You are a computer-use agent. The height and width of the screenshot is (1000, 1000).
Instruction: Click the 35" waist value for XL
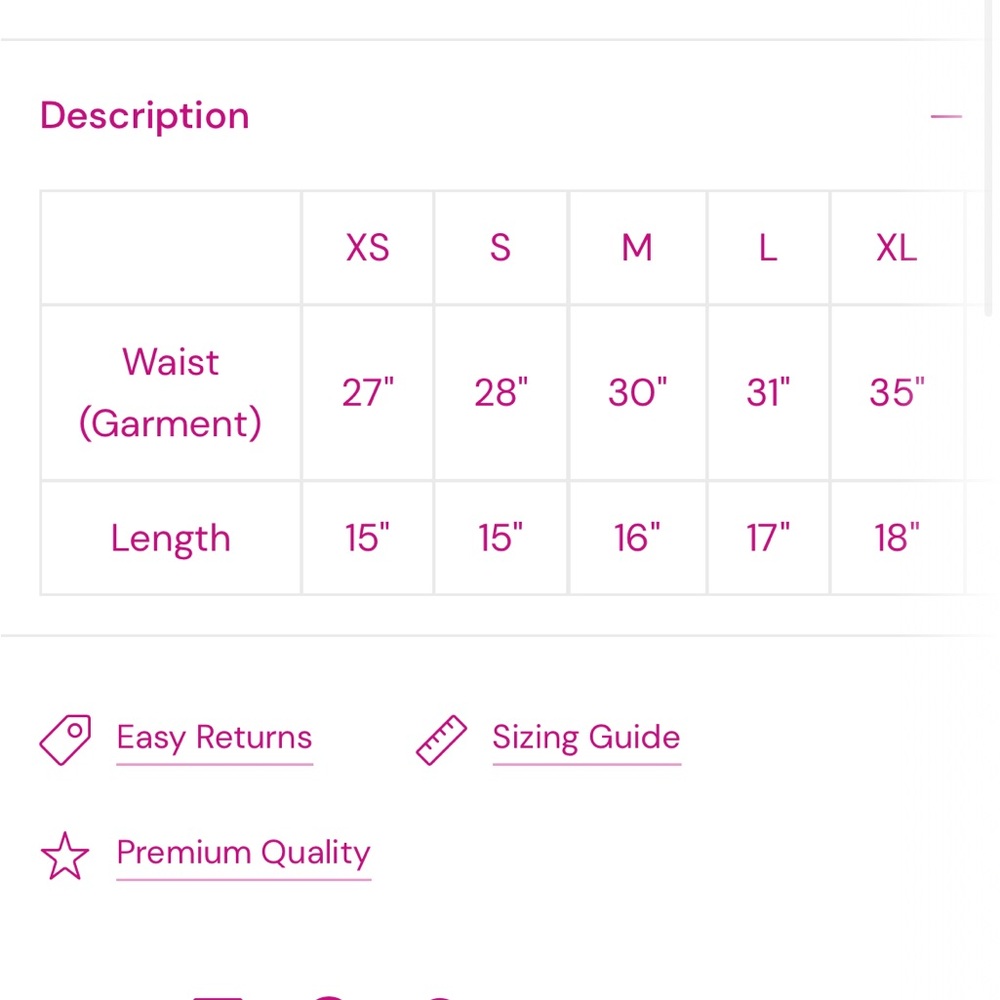point(897,392)
